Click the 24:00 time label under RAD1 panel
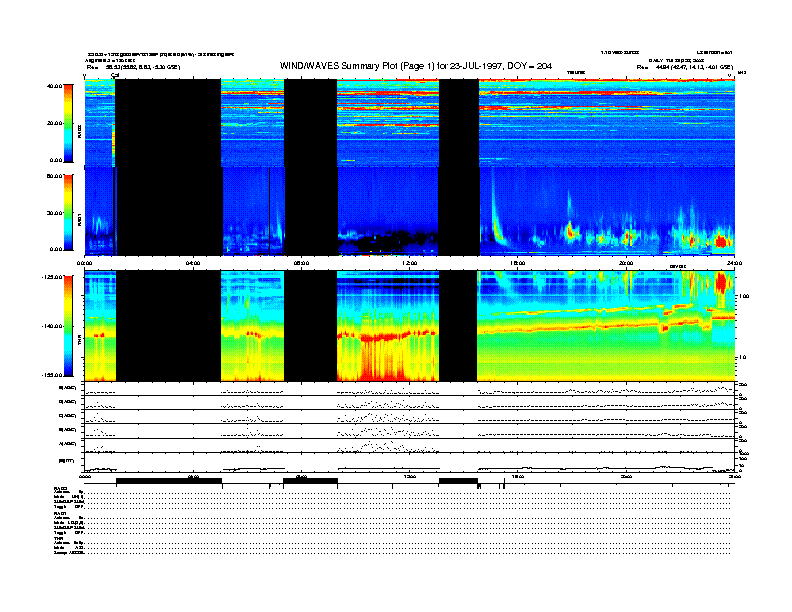The image size is (792, 612). 734,263
